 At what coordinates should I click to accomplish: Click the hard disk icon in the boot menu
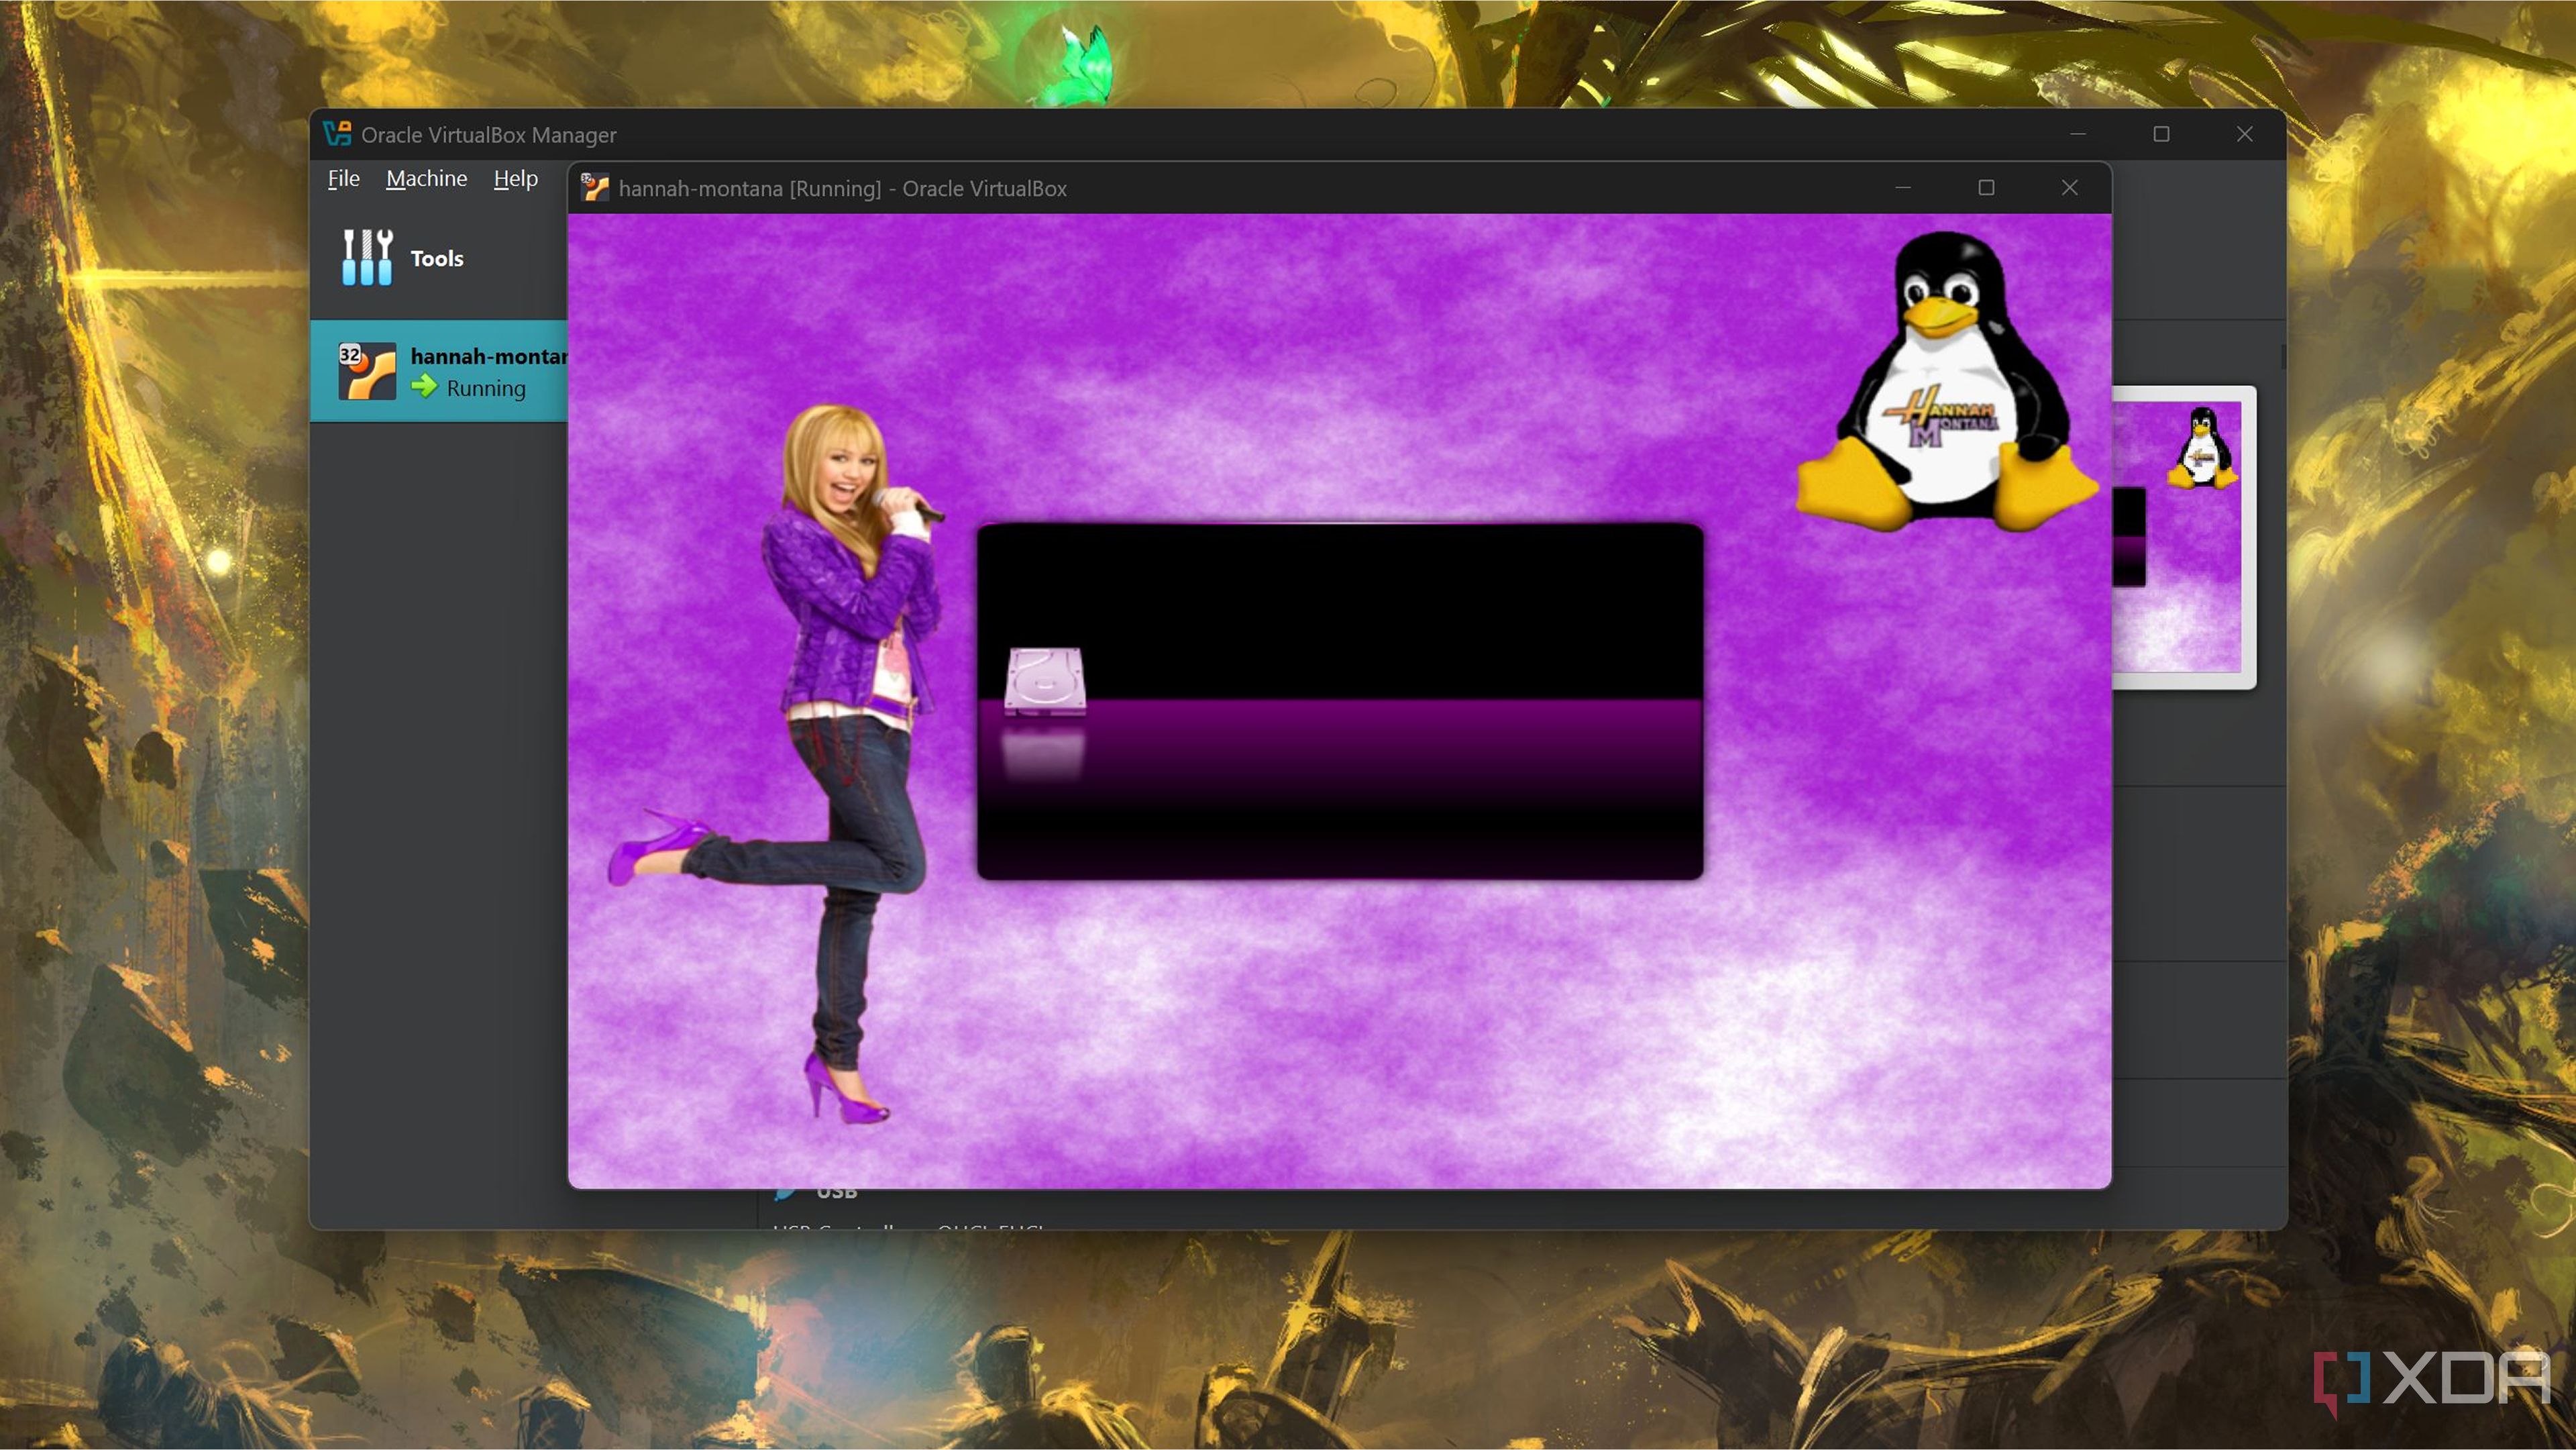click(x=1044, y=682)
